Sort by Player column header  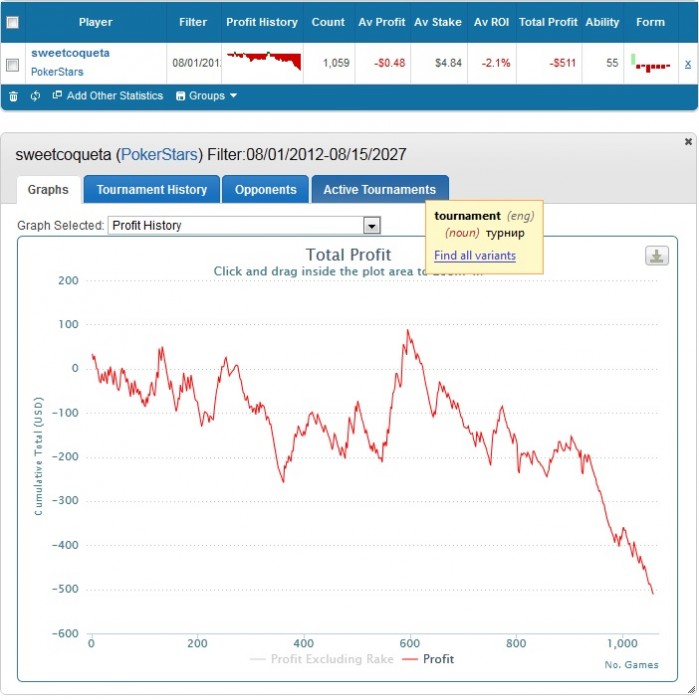pos(96,22)
